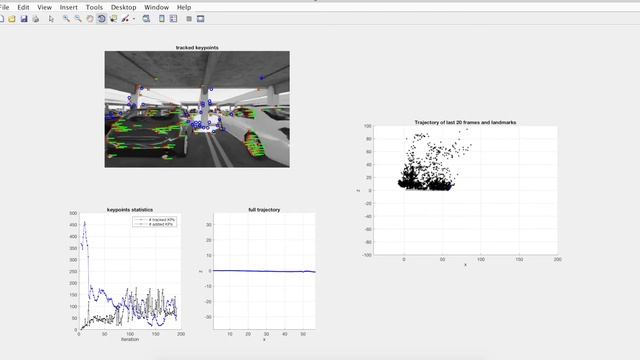The height and width of the screenshot is (360, 640).
Task: Open the Edit menu
Action: 23,7
